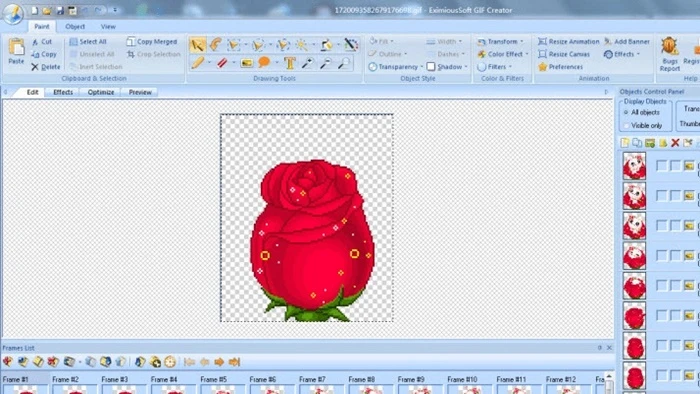Screen dimensions: 700x394
Task: Click the red X delete object icon in Objects panel
Action: pos(675,143)
